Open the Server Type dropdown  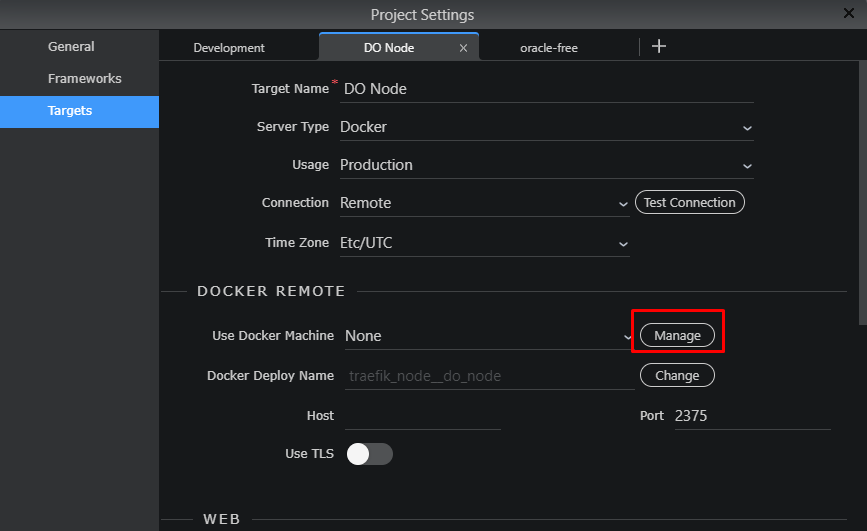pyautogui.click(x=546, y=127)
